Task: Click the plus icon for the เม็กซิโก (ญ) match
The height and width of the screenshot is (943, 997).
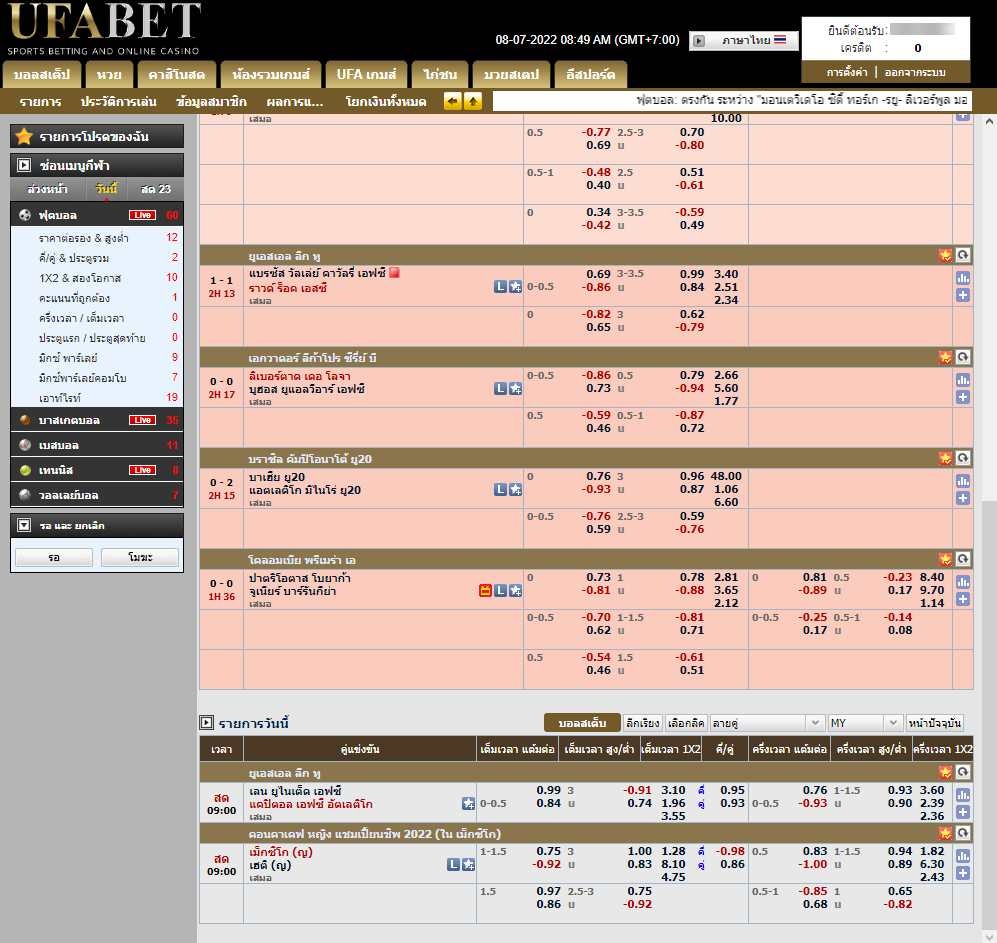Action: coord(963,873)
